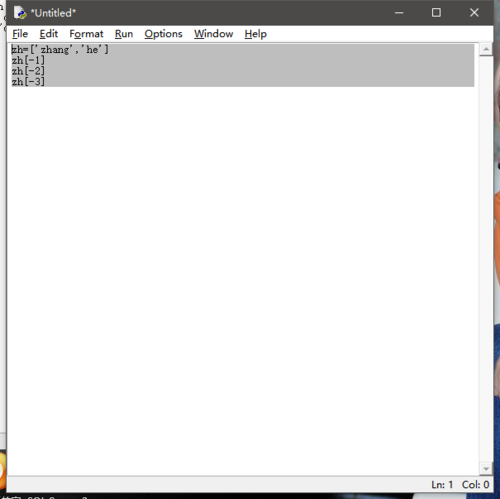The width and height of the screenshot is (500, 499).
Task: Click the Ln: 1 status indicator
Action: tap(442, 484)
